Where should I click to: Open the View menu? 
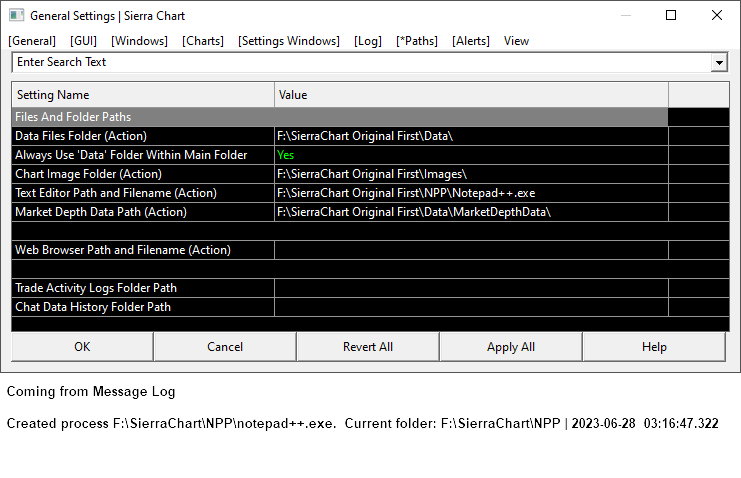(516, 41)
